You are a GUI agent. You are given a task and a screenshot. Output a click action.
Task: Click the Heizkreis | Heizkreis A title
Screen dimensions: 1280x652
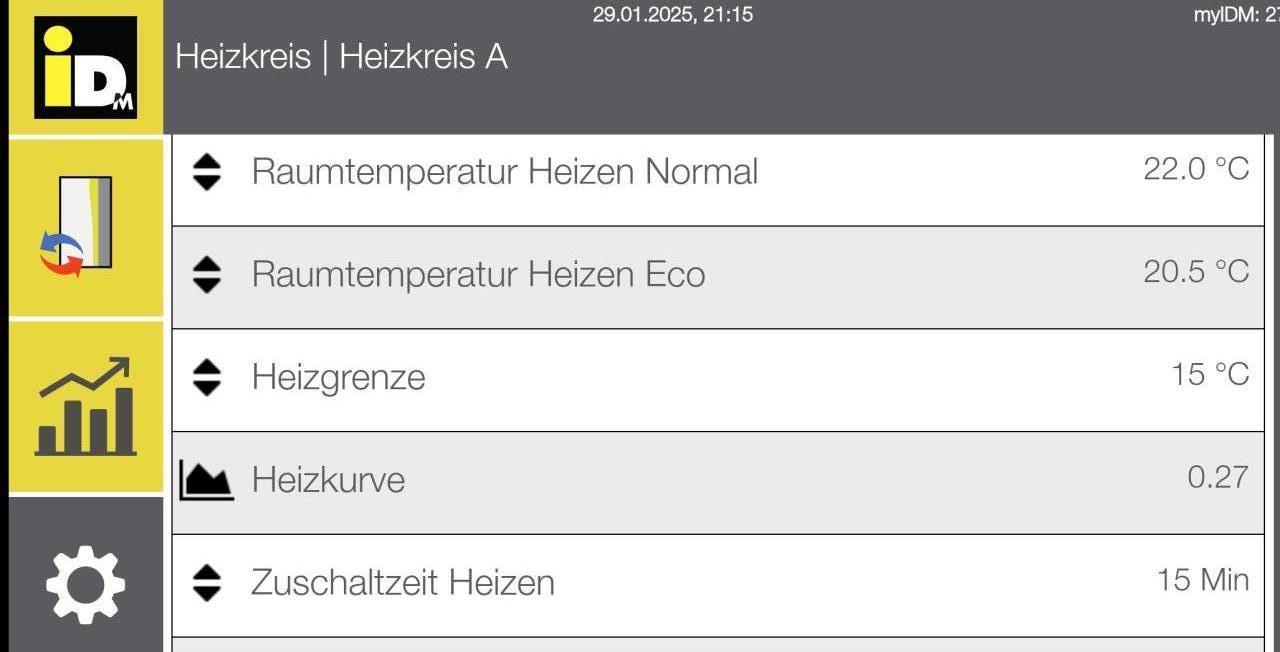click(x=341, y=57)
